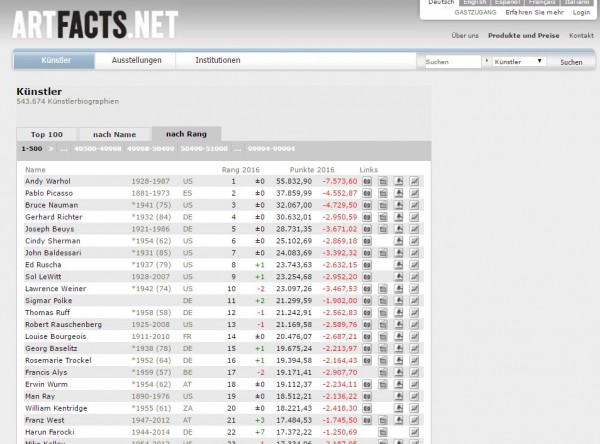Viewport: 600px width, 444px height.
Task: Open the Künstler search category dropdown
Action: click(519, 62)
